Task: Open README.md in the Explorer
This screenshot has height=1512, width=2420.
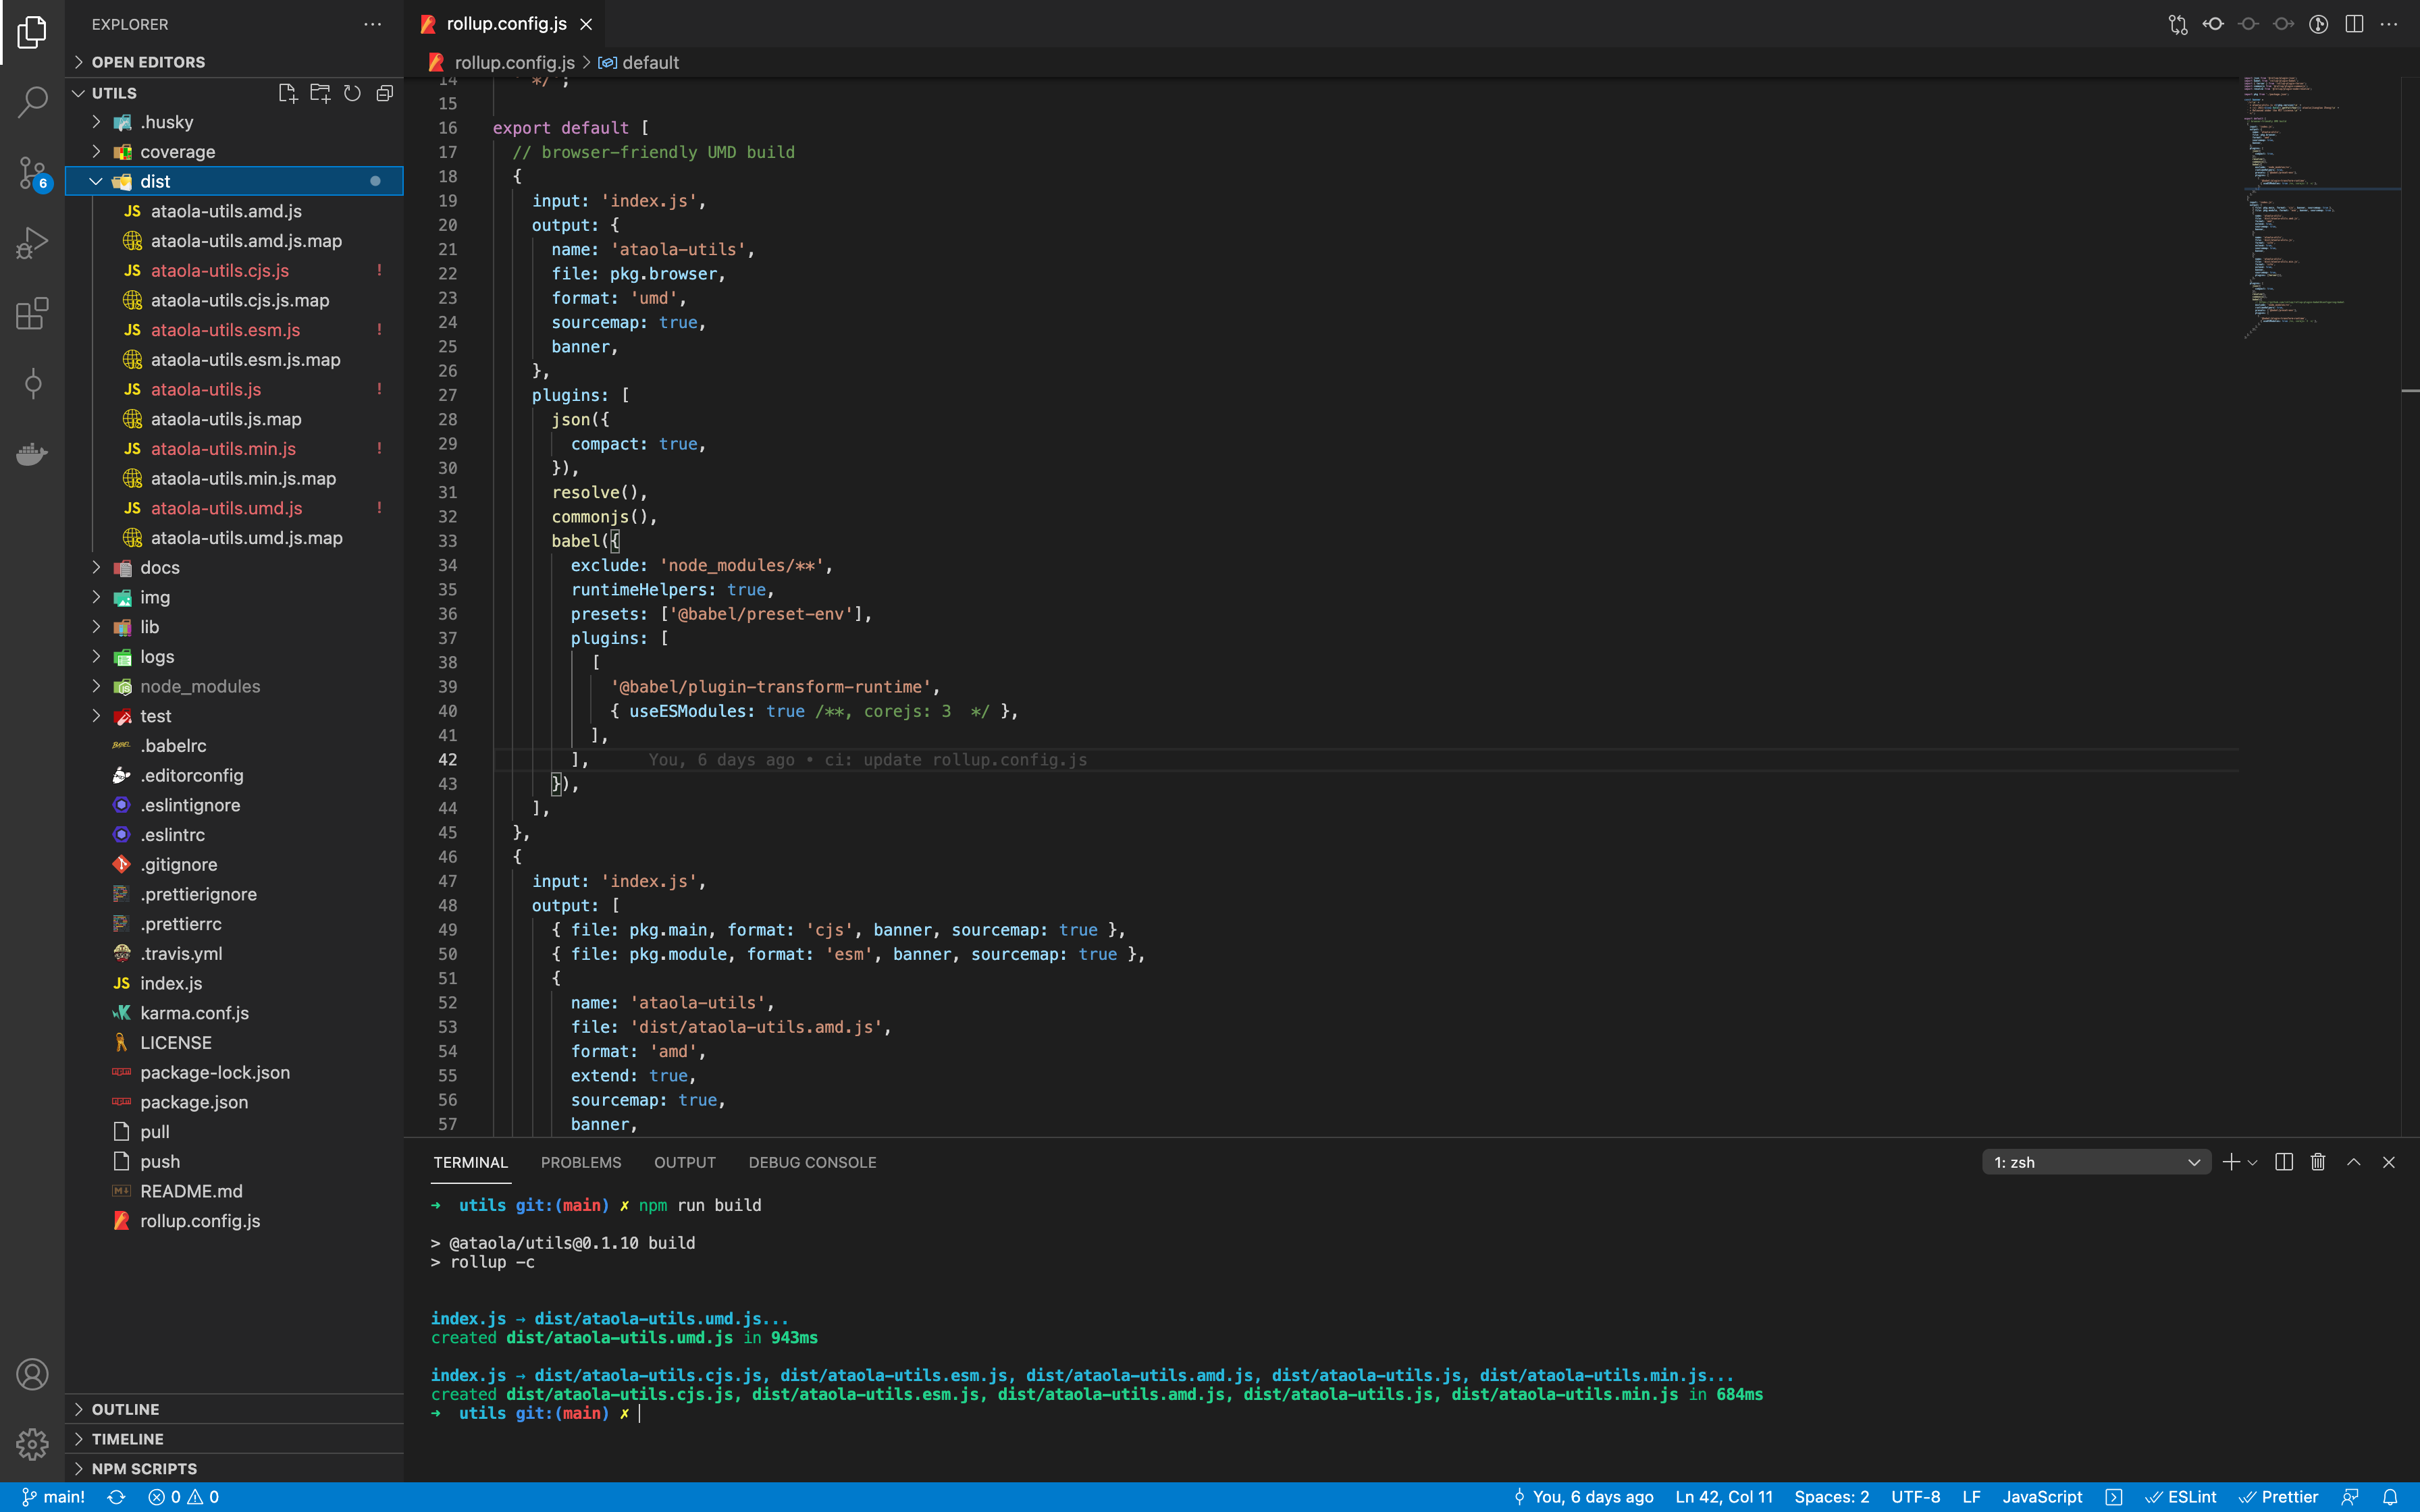Action: point(234,1191)
